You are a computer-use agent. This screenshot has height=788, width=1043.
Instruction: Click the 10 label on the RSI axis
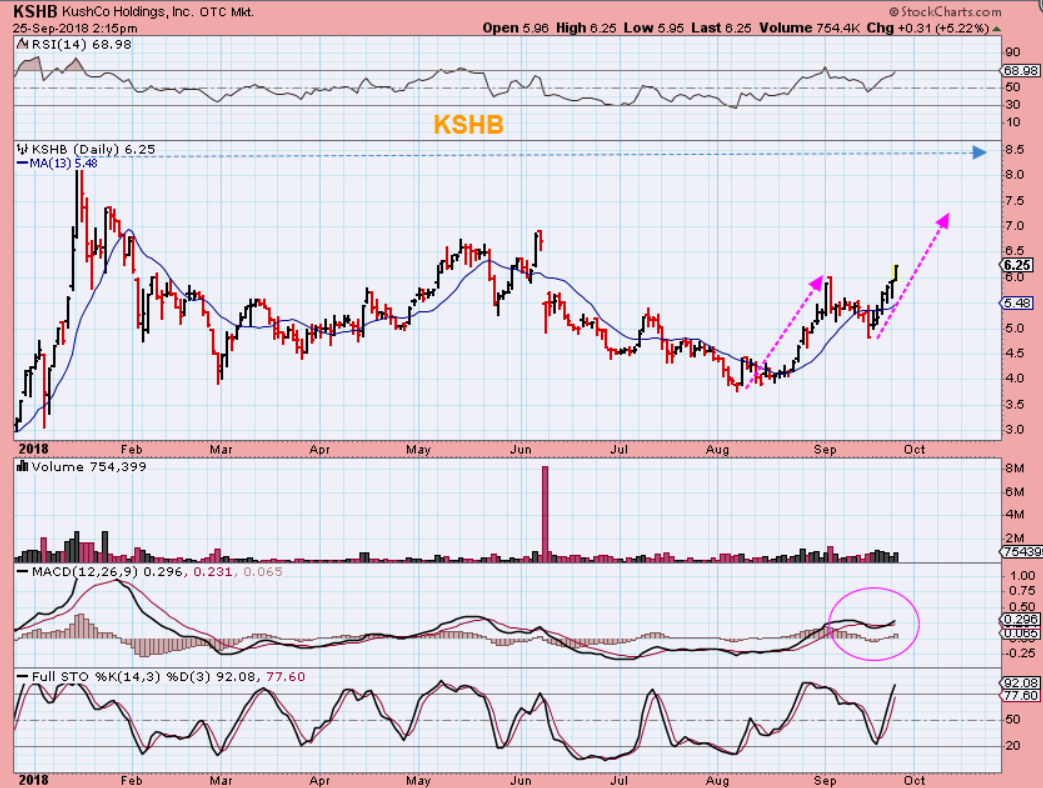point(1012,122)
